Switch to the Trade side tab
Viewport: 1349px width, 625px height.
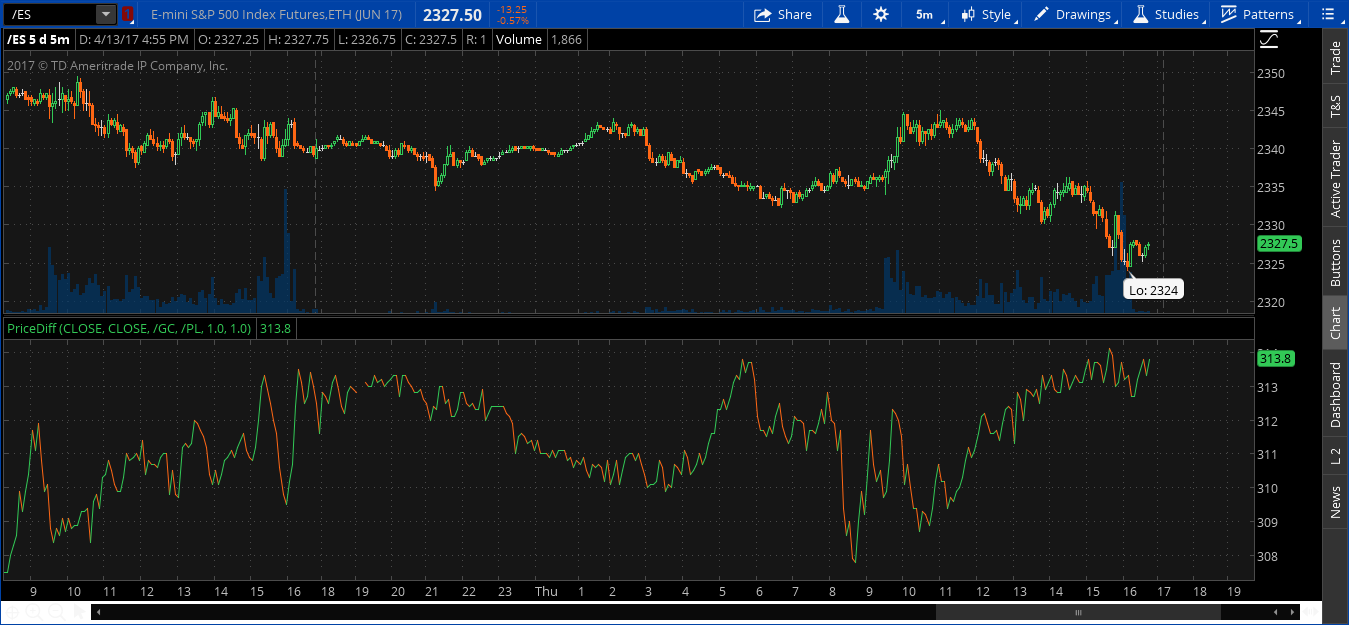point(1335,58)
